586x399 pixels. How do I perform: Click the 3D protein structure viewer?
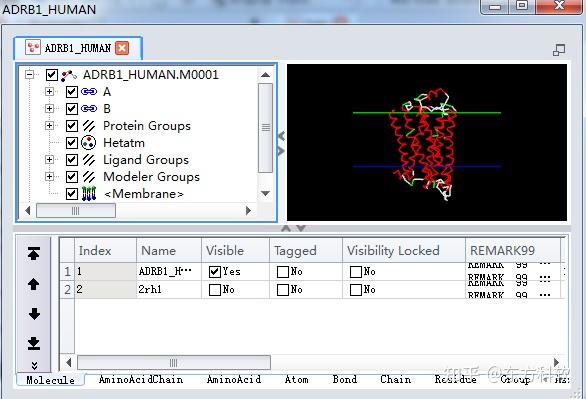[x=427, y=142]
